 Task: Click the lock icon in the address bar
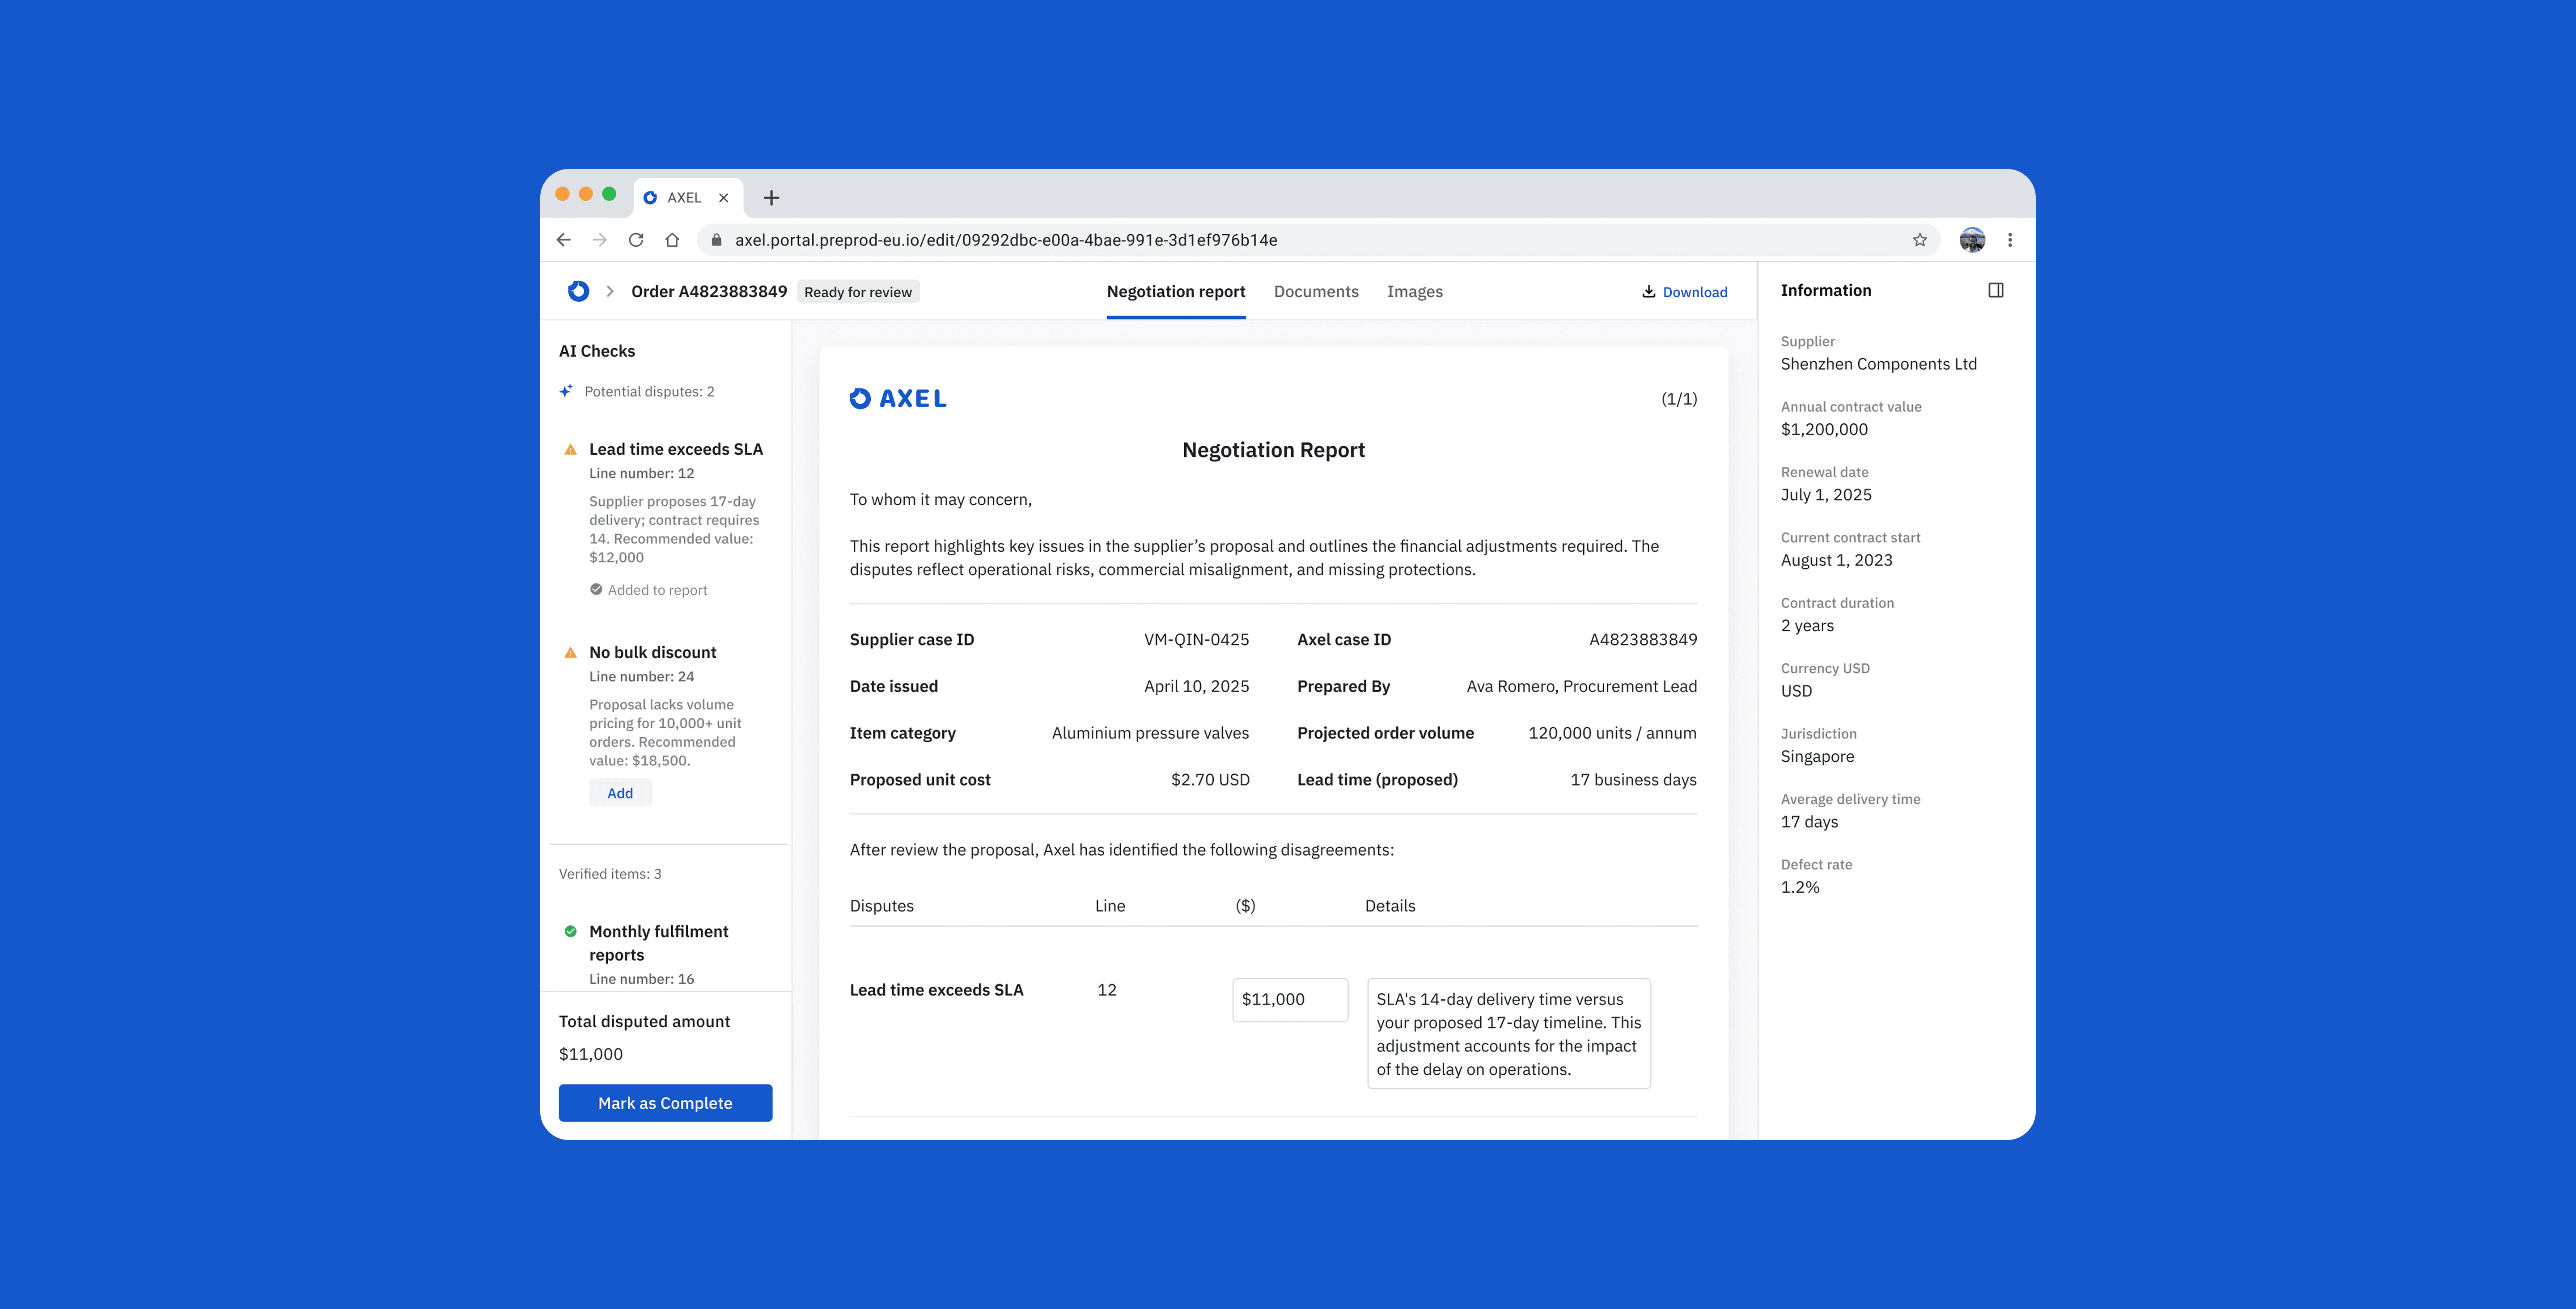pos(716,240)
